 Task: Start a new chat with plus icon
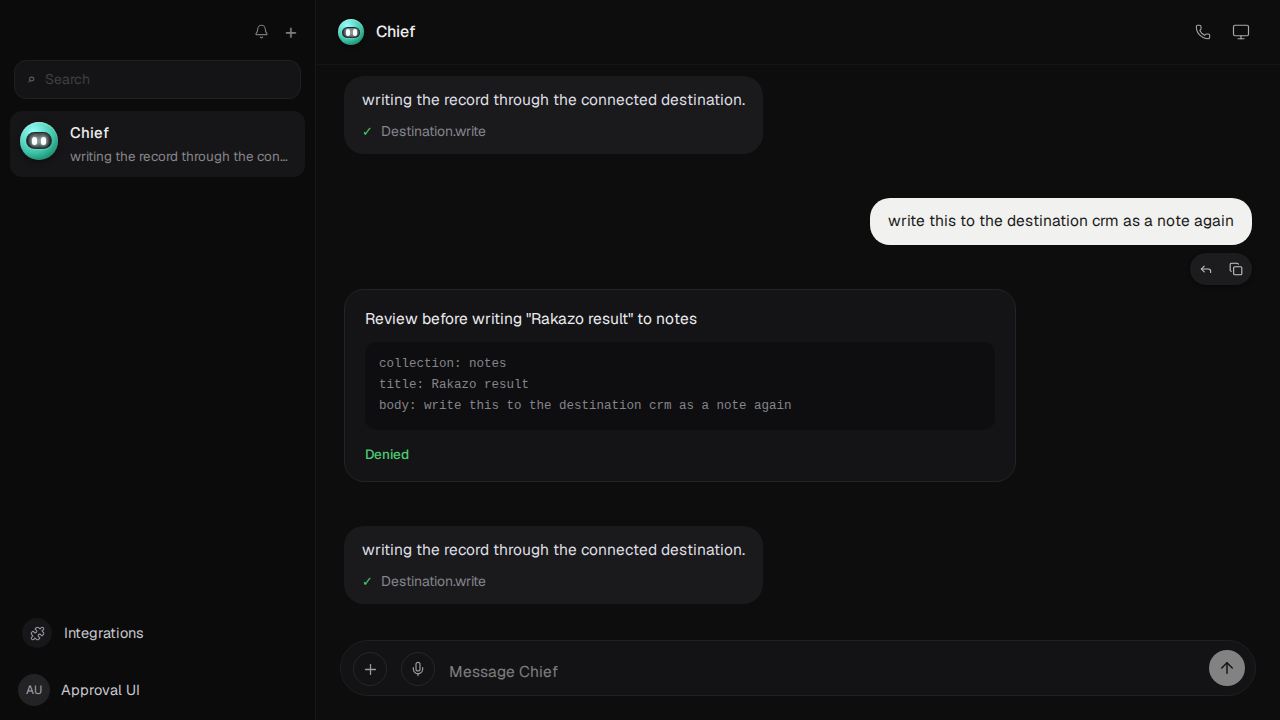point(291,32)
